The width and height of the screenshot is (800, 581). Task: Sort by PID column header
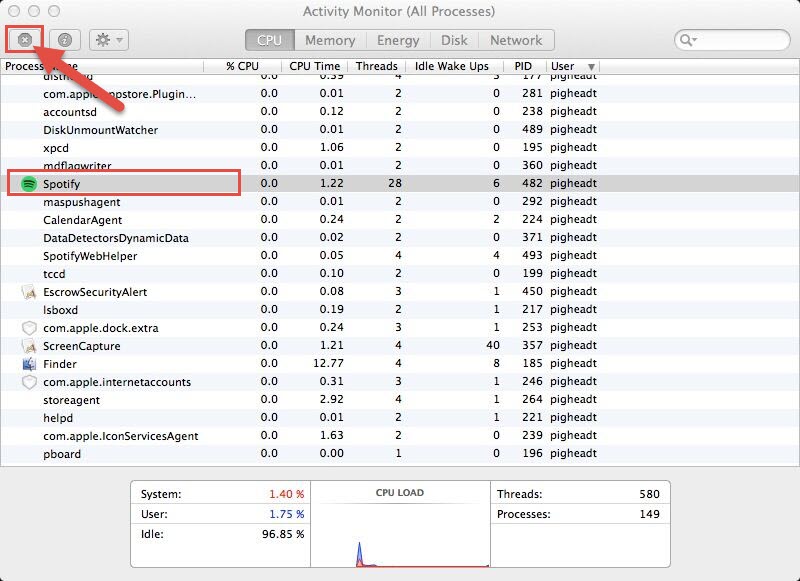click(x=523, y=66)
